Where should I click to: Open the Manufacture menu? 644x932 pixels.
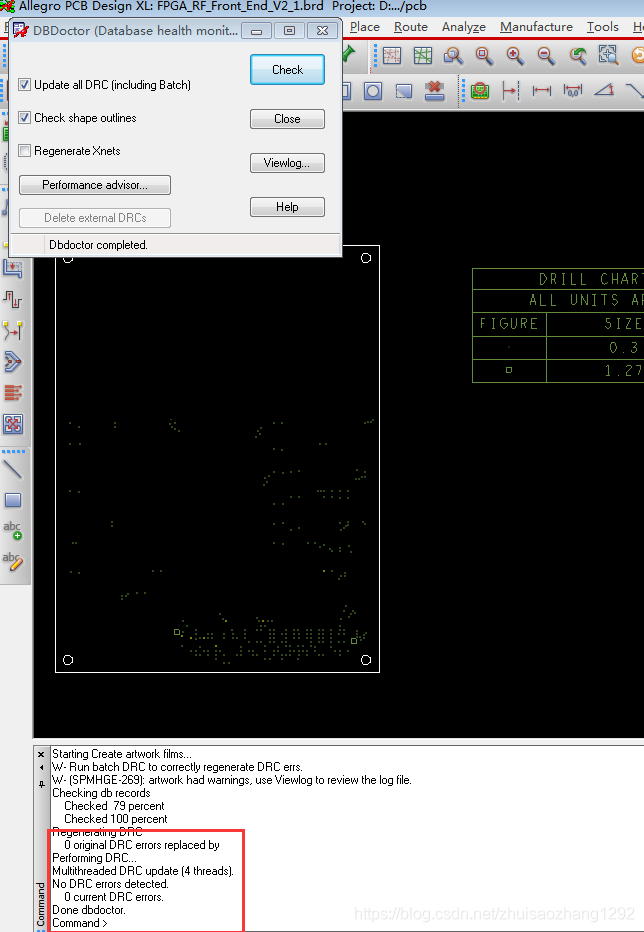coord(536,27)
